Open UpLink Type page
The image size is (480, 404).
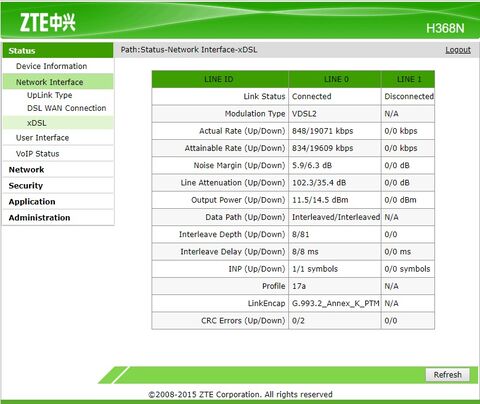tap(50, 95)
